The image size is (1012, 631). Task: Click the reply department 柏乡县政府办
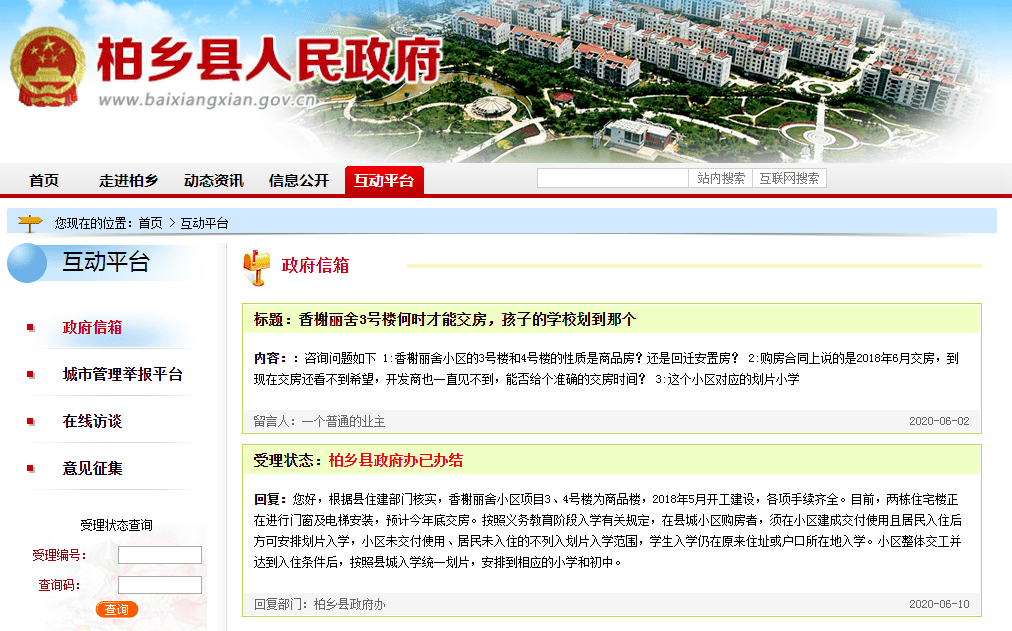(x=349, y=605)
